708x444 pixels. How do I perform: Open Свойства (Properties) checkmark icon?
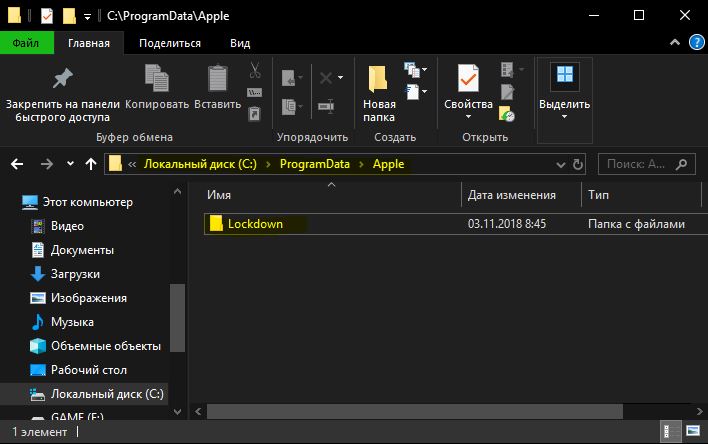tap(468, 78)
